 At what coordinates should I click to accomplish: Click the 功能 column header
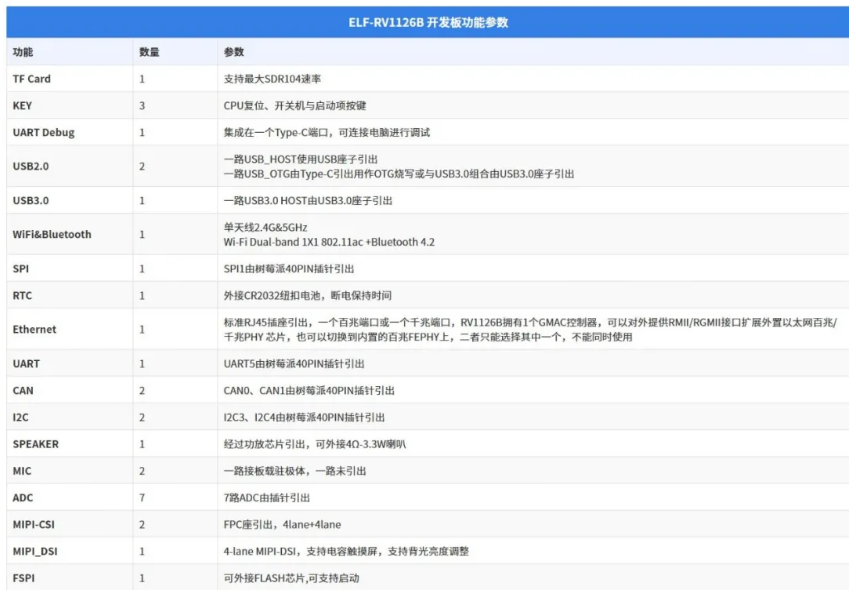coord(23,52)
